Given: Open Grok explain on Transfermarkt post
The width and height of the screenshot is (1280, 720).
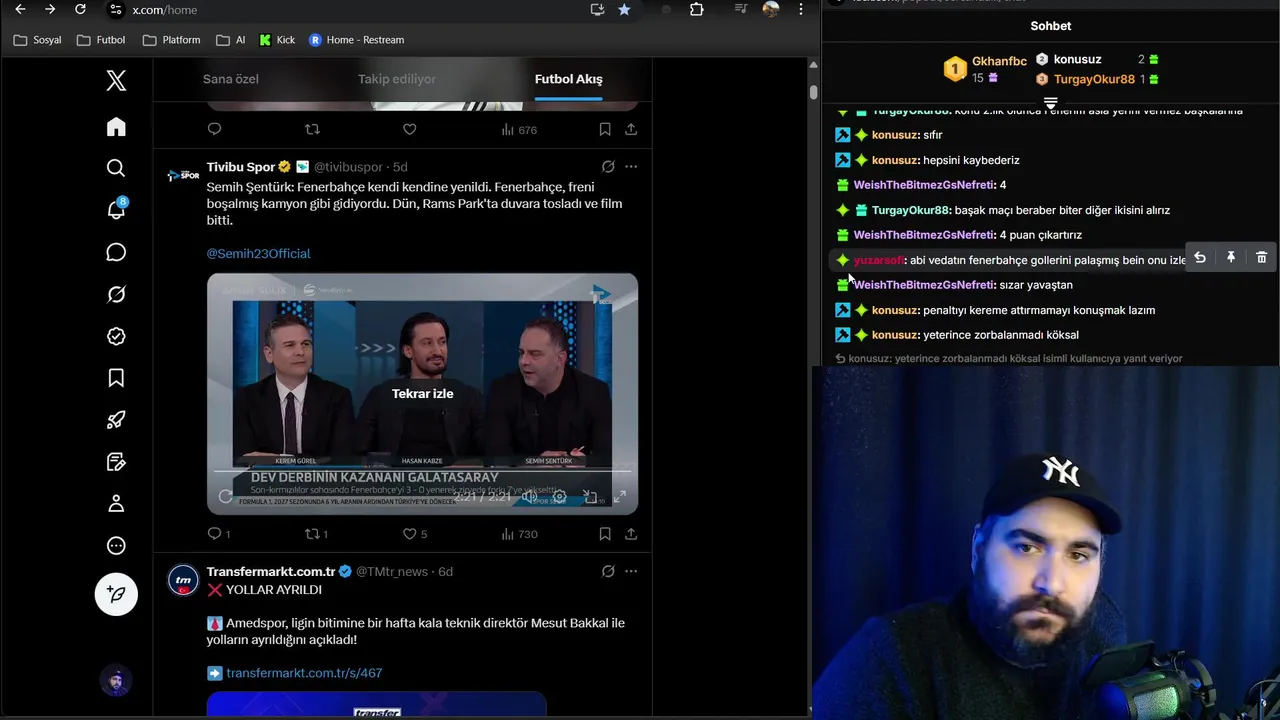Looking at the screenshot, I should (608, 572).
